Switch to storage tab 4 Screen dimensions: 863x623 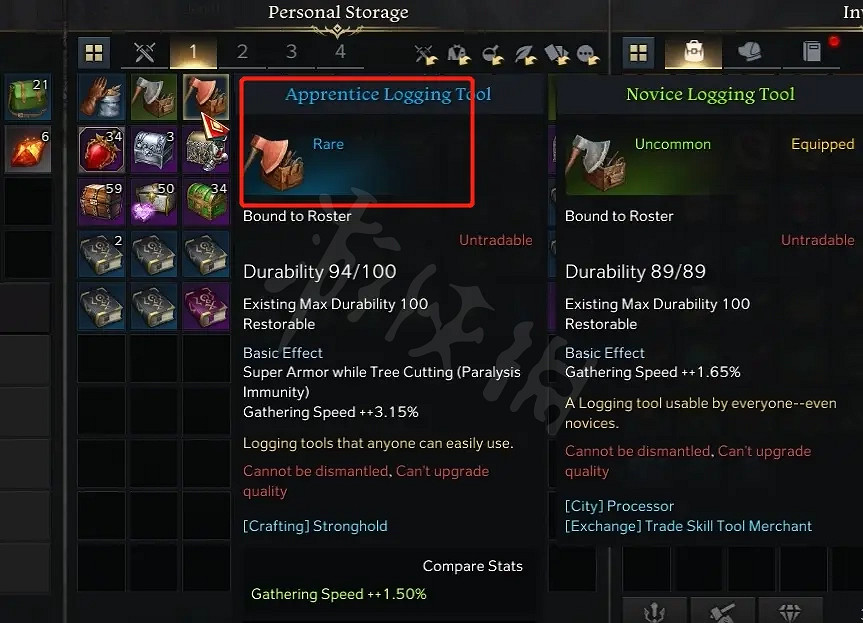click(340, 53)
